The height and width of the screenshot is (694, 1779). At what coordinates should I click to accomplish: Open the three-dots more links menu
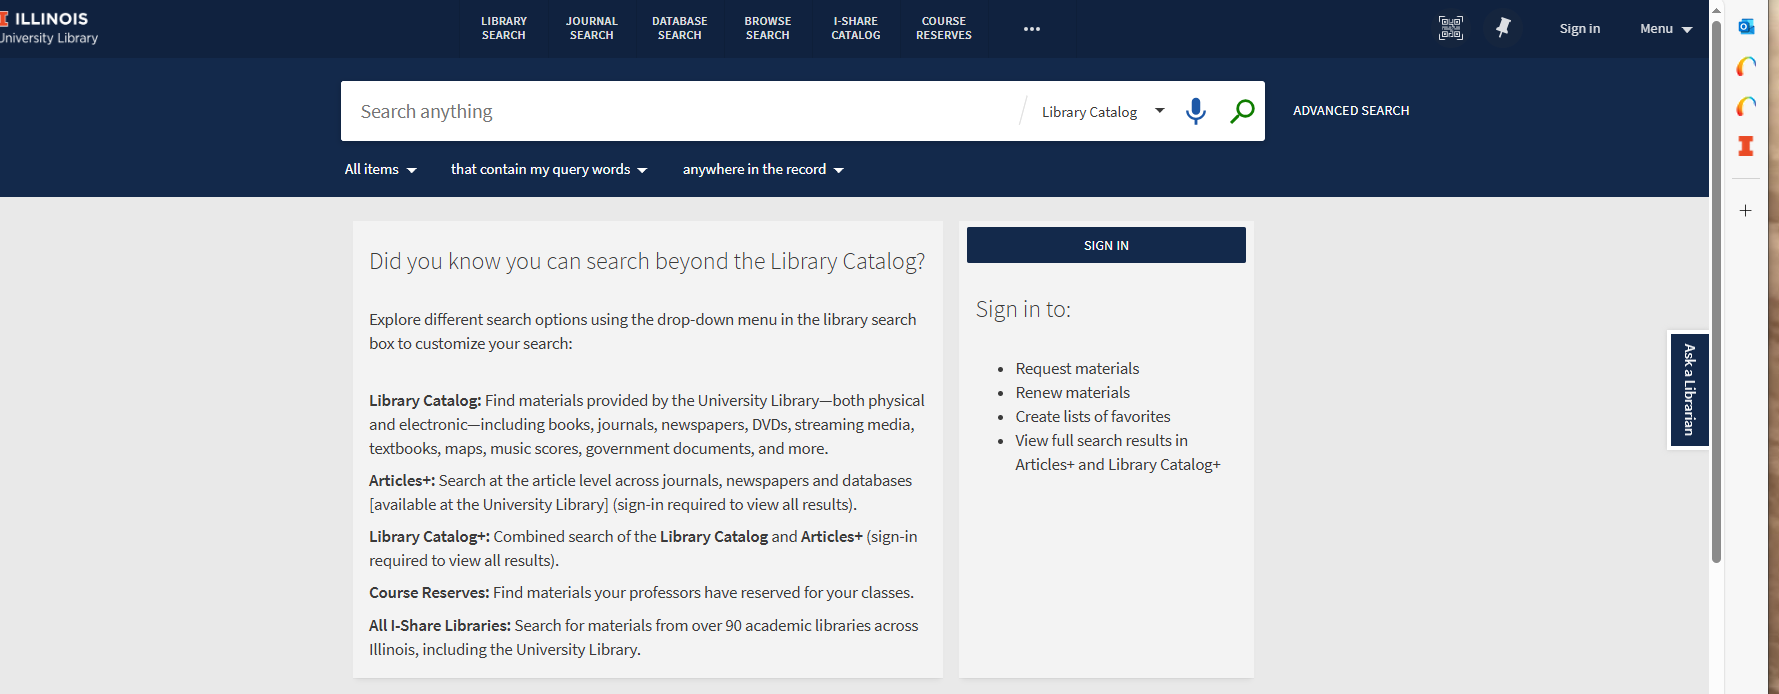[1032, 29]
